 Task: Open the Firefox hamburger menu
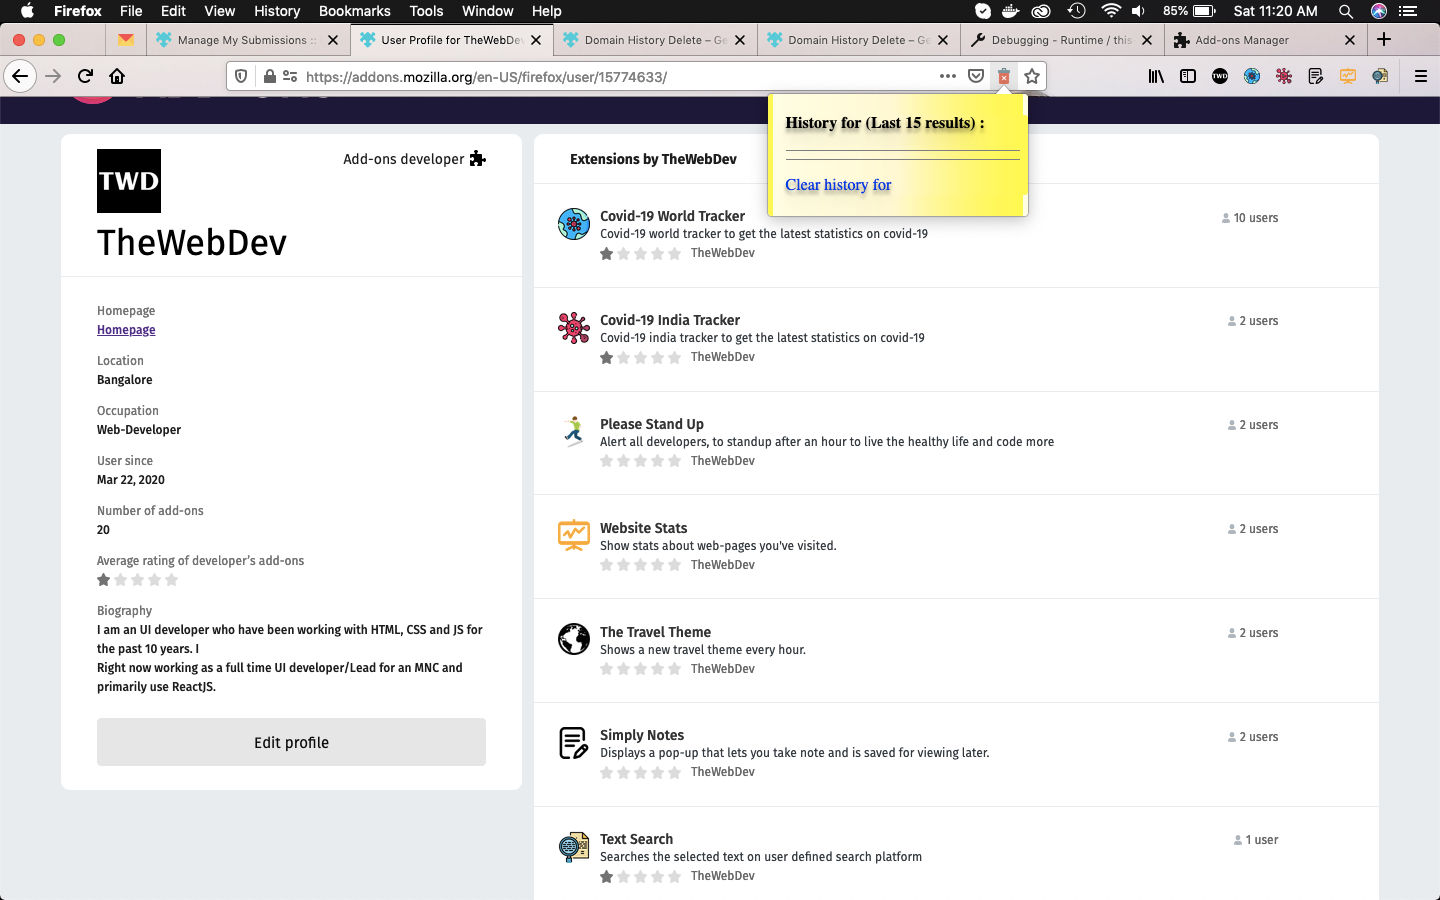tap(1420, 76)
